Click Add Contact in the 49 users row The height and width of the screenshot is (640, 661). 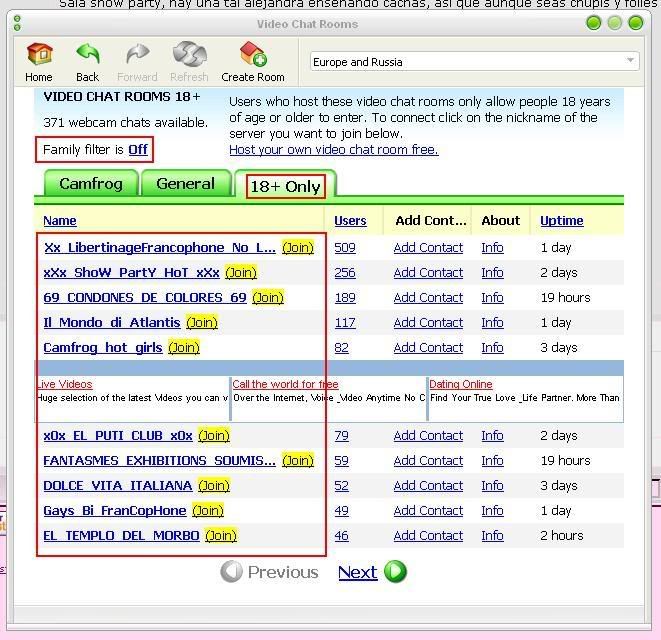point(428,511)
